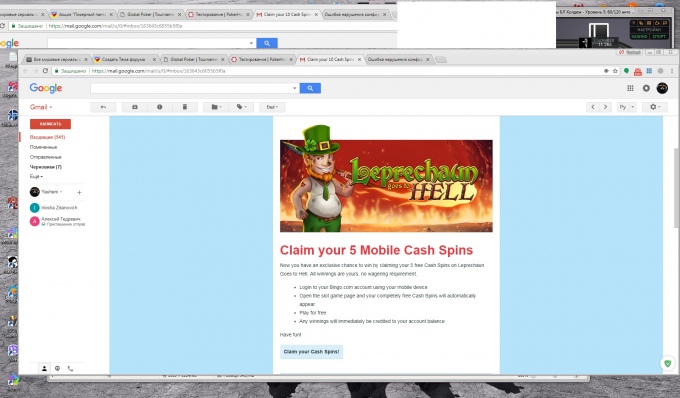Screen dimensions: 680x398
Task: Go to the newer email arrow
Action: point(593,107)
